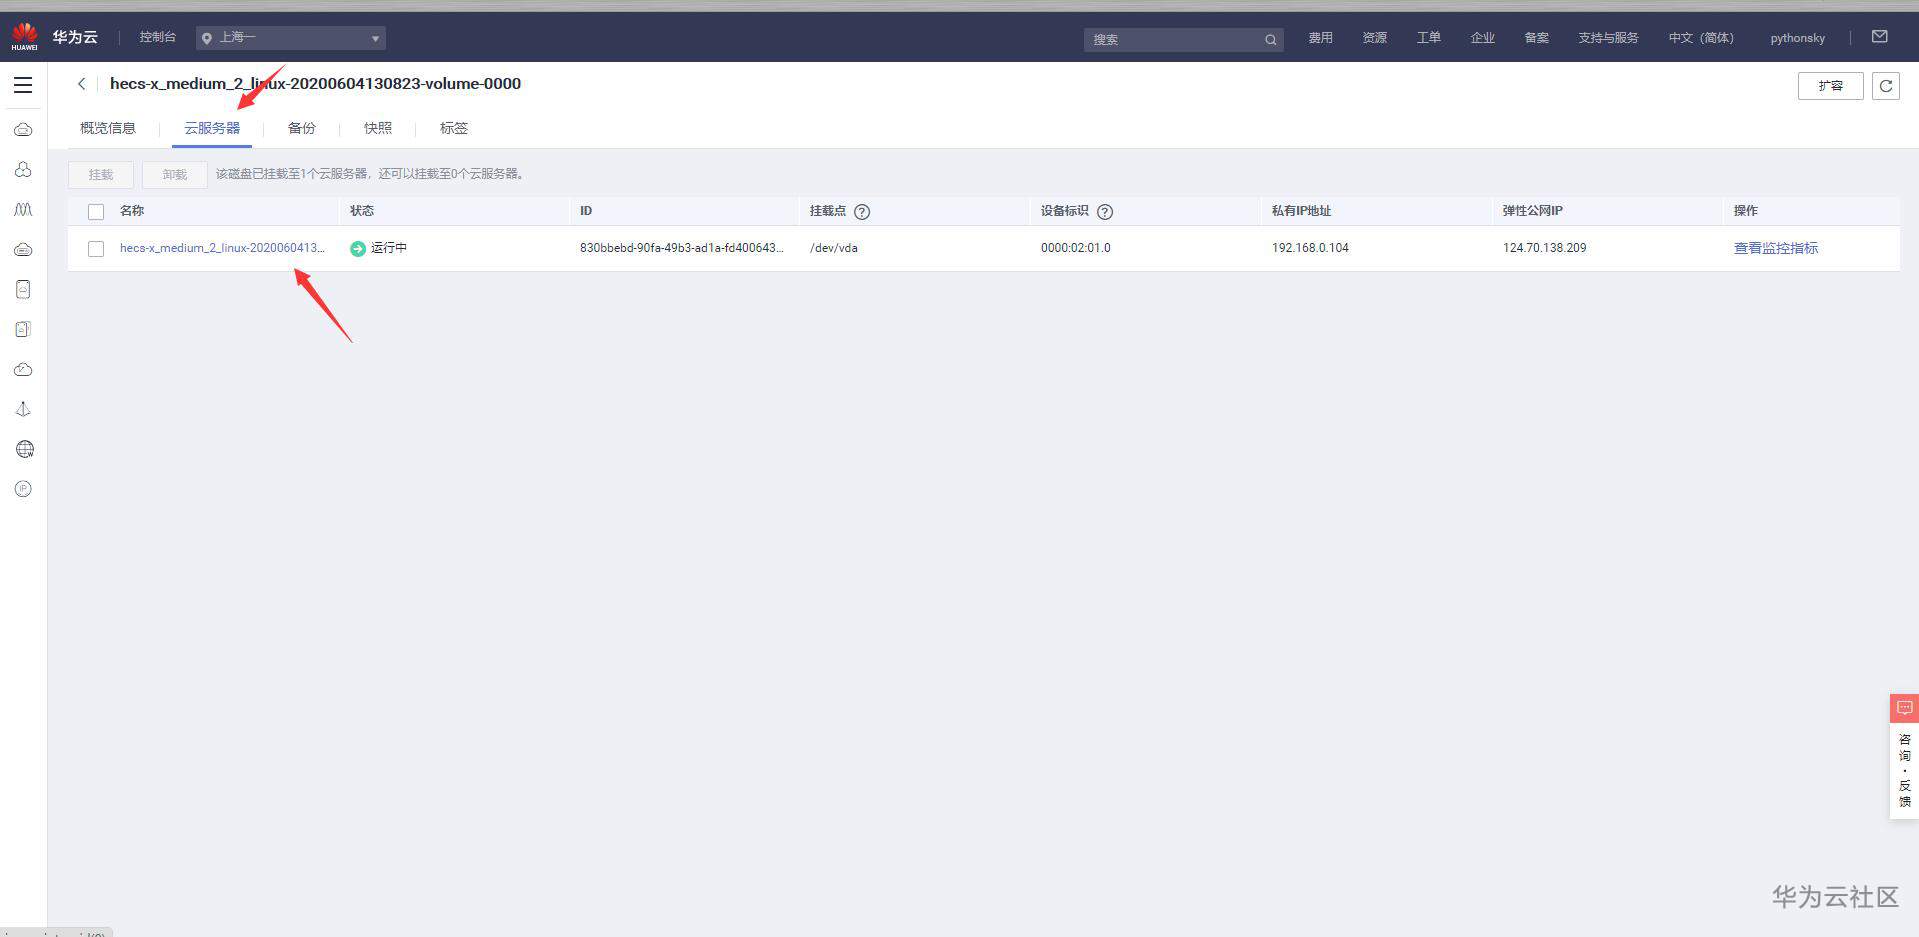Open the red 咨询·反馈 chat icon
Image resolution: width=1919 pixels, height=937 pixels.
tap(1904, 708)
